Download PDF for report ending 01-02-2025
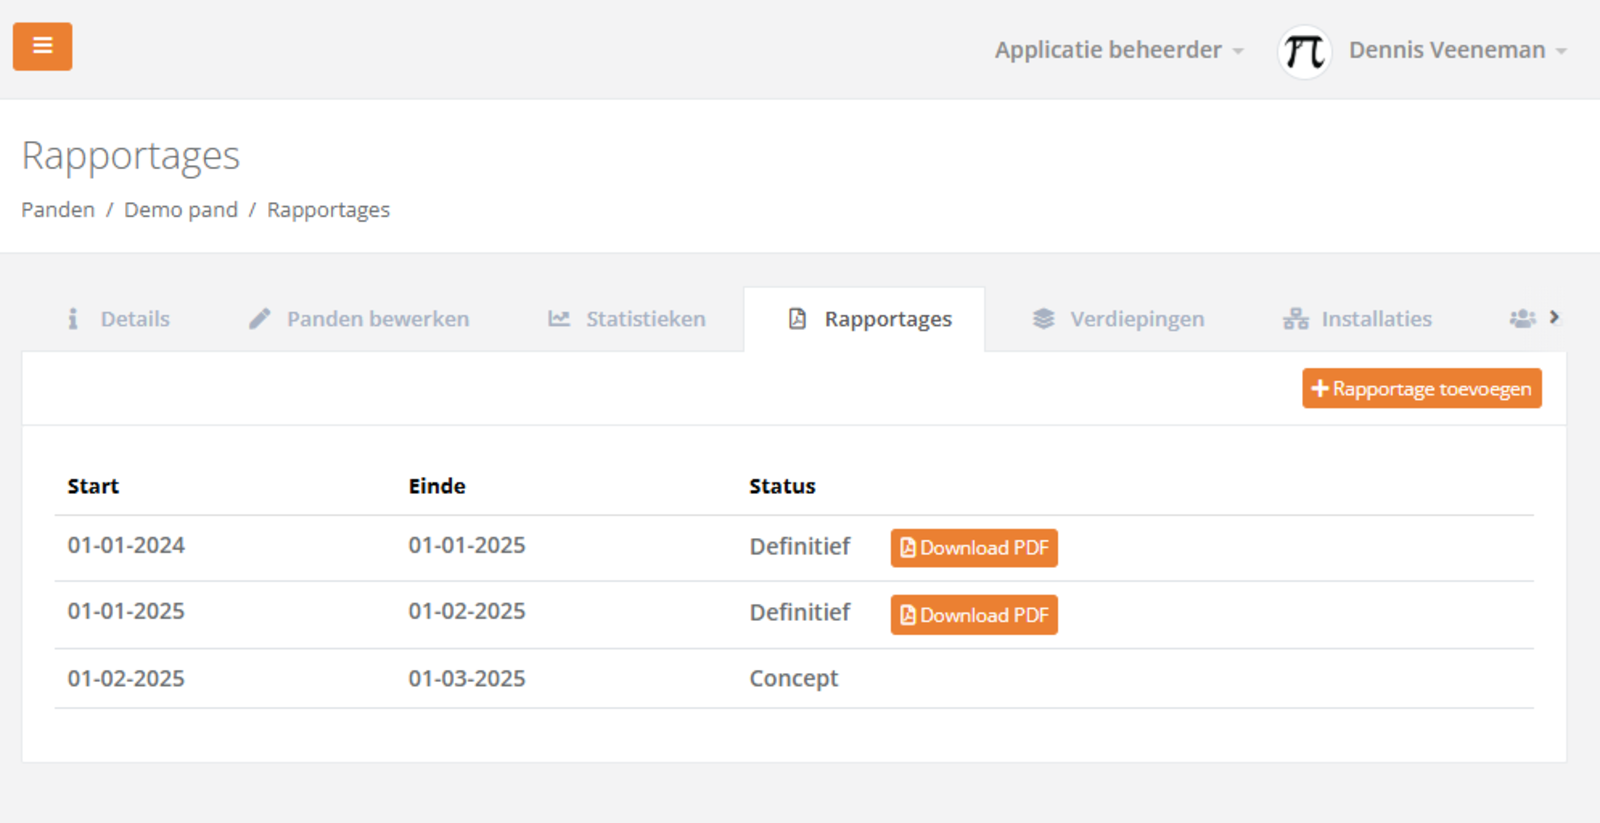 pos(974,615)
